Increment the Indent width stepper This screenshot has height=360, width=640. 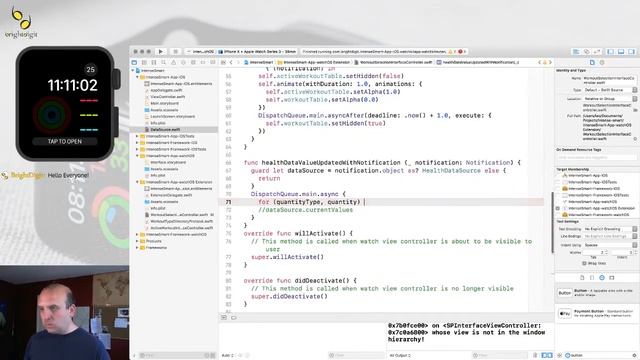tap(635, 251)
